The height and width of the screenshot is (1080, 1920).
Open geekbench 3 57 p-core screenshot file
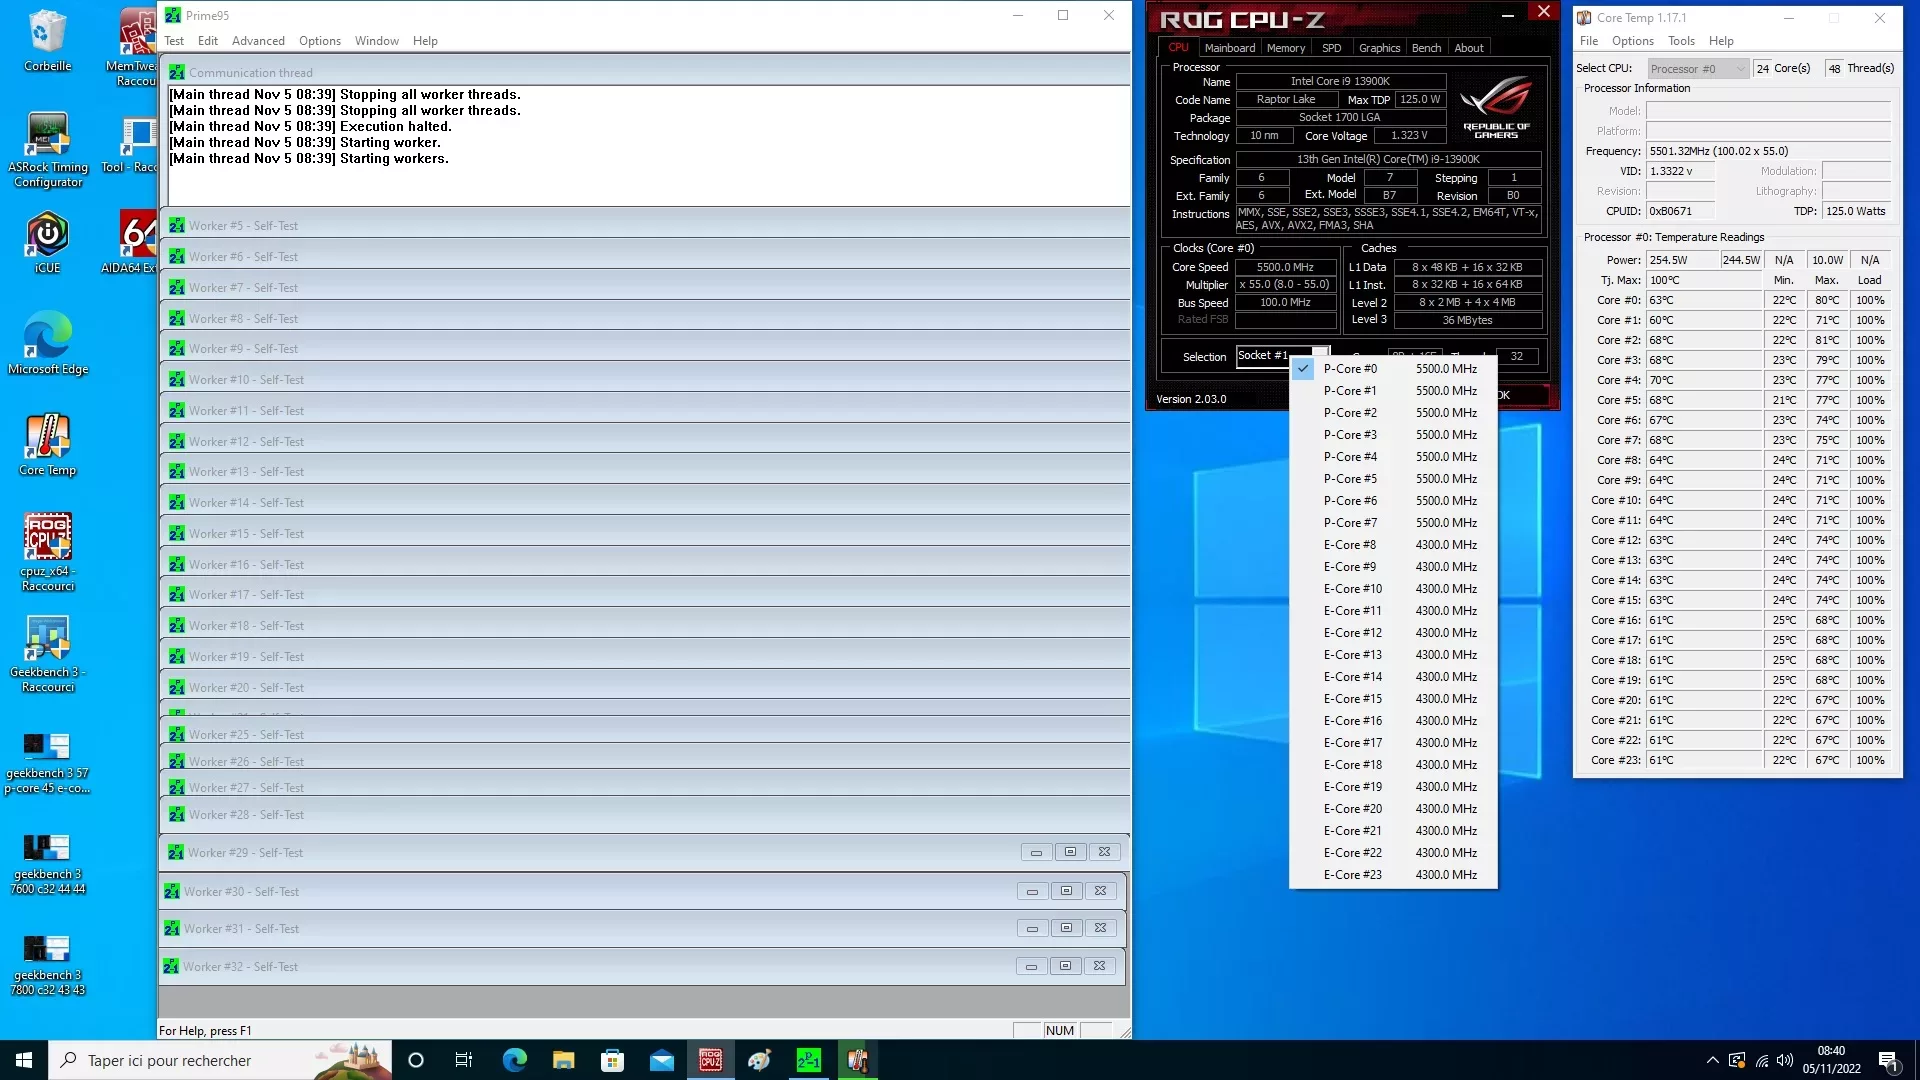pos(47,763)
